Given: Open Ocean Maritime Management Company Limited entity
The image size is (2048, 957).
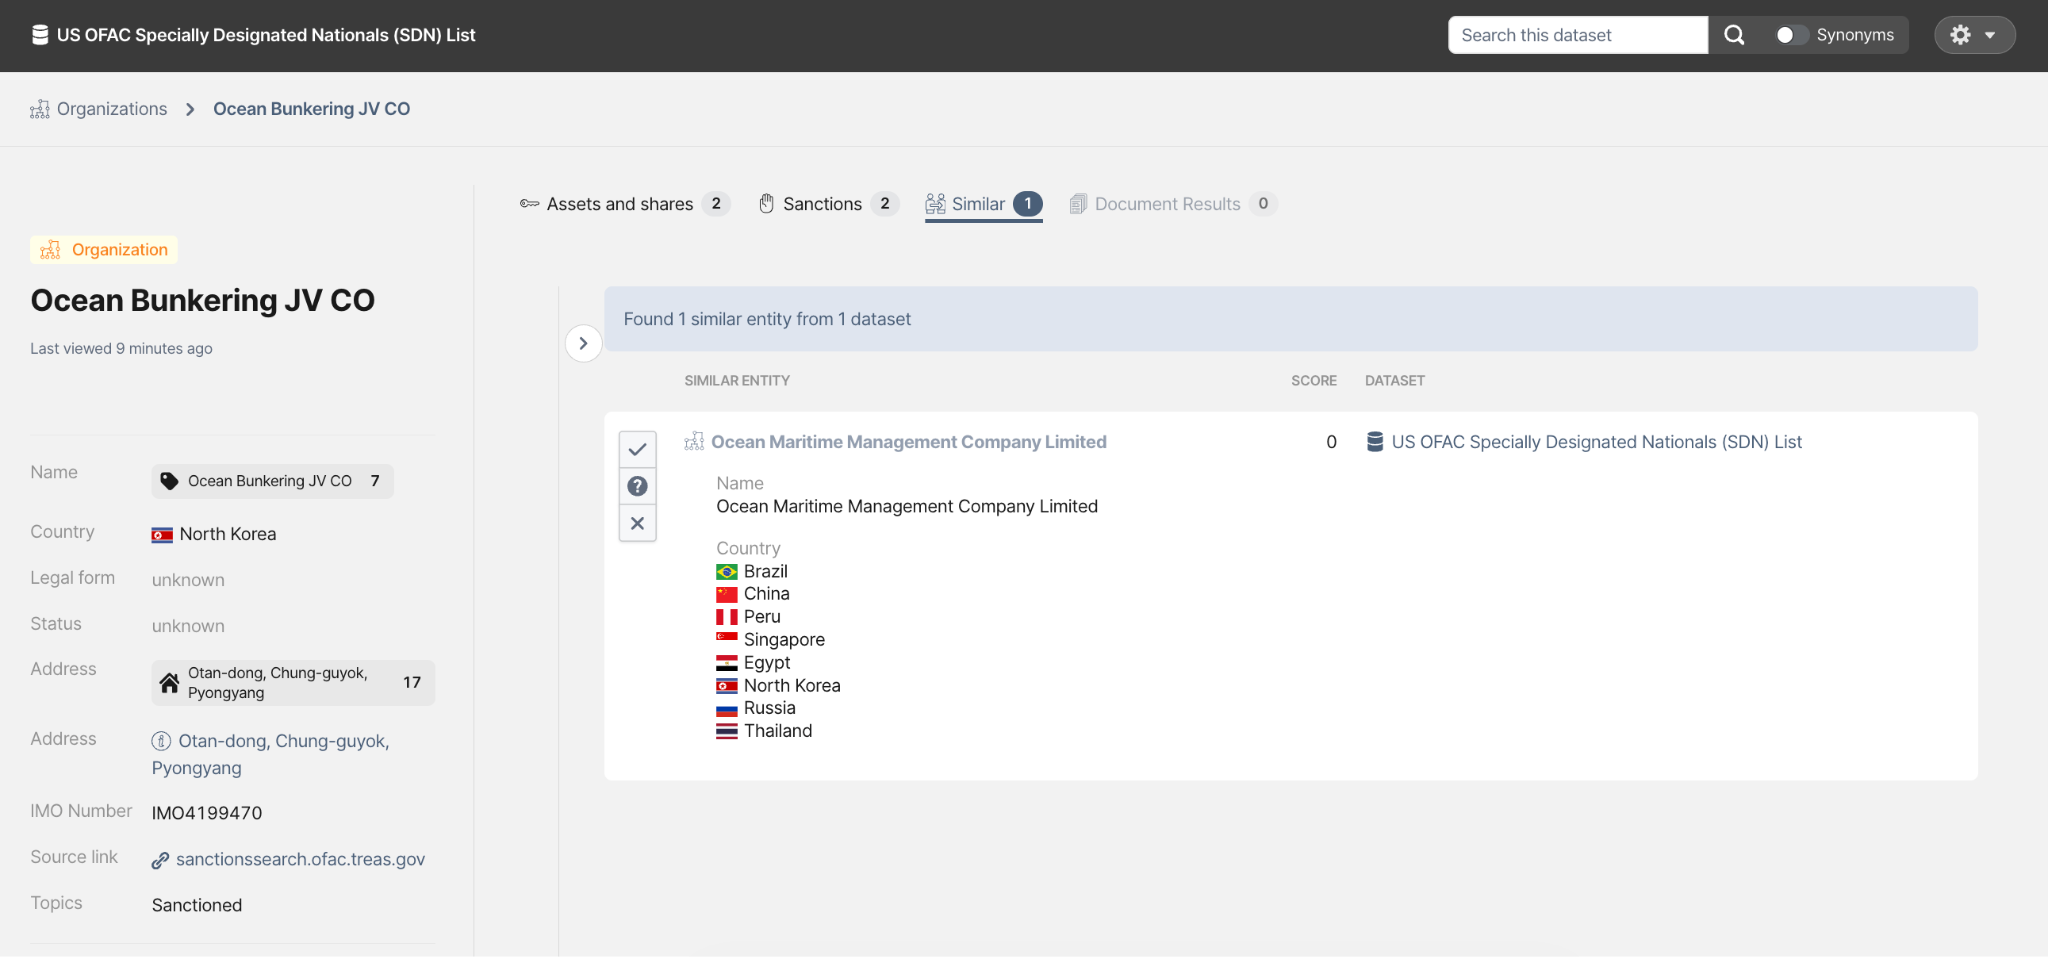Looking at the screenshot, I should click(x=909, y=442).
